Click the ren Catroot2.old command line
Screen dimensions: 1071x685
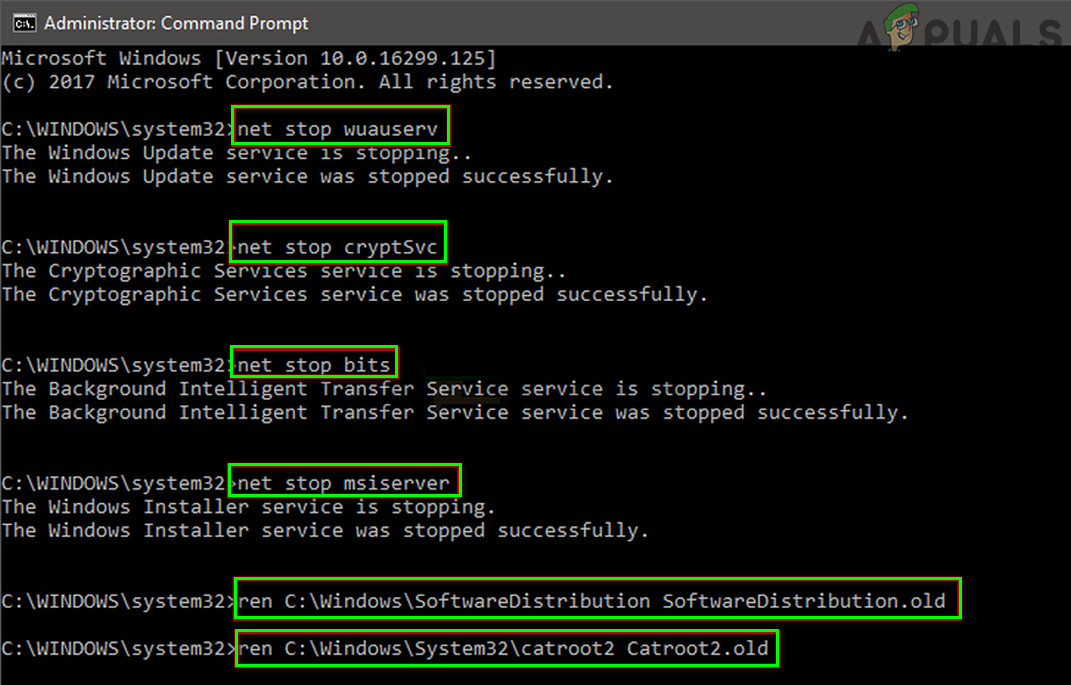point(504,649)
